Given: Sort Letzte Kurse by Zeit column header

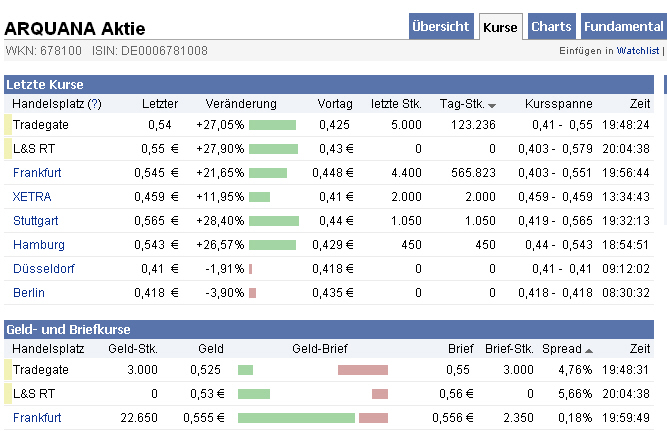Looking at the screenshot, I should pyautogui.click(x=639, y=104).
